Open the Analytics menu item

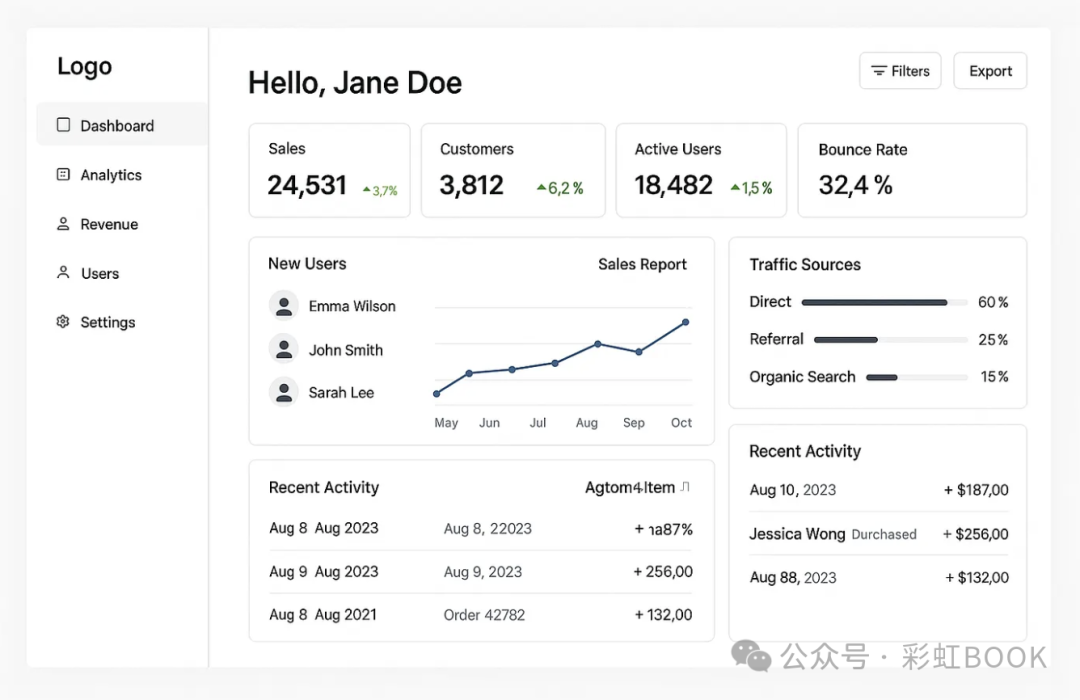point(111,175)
